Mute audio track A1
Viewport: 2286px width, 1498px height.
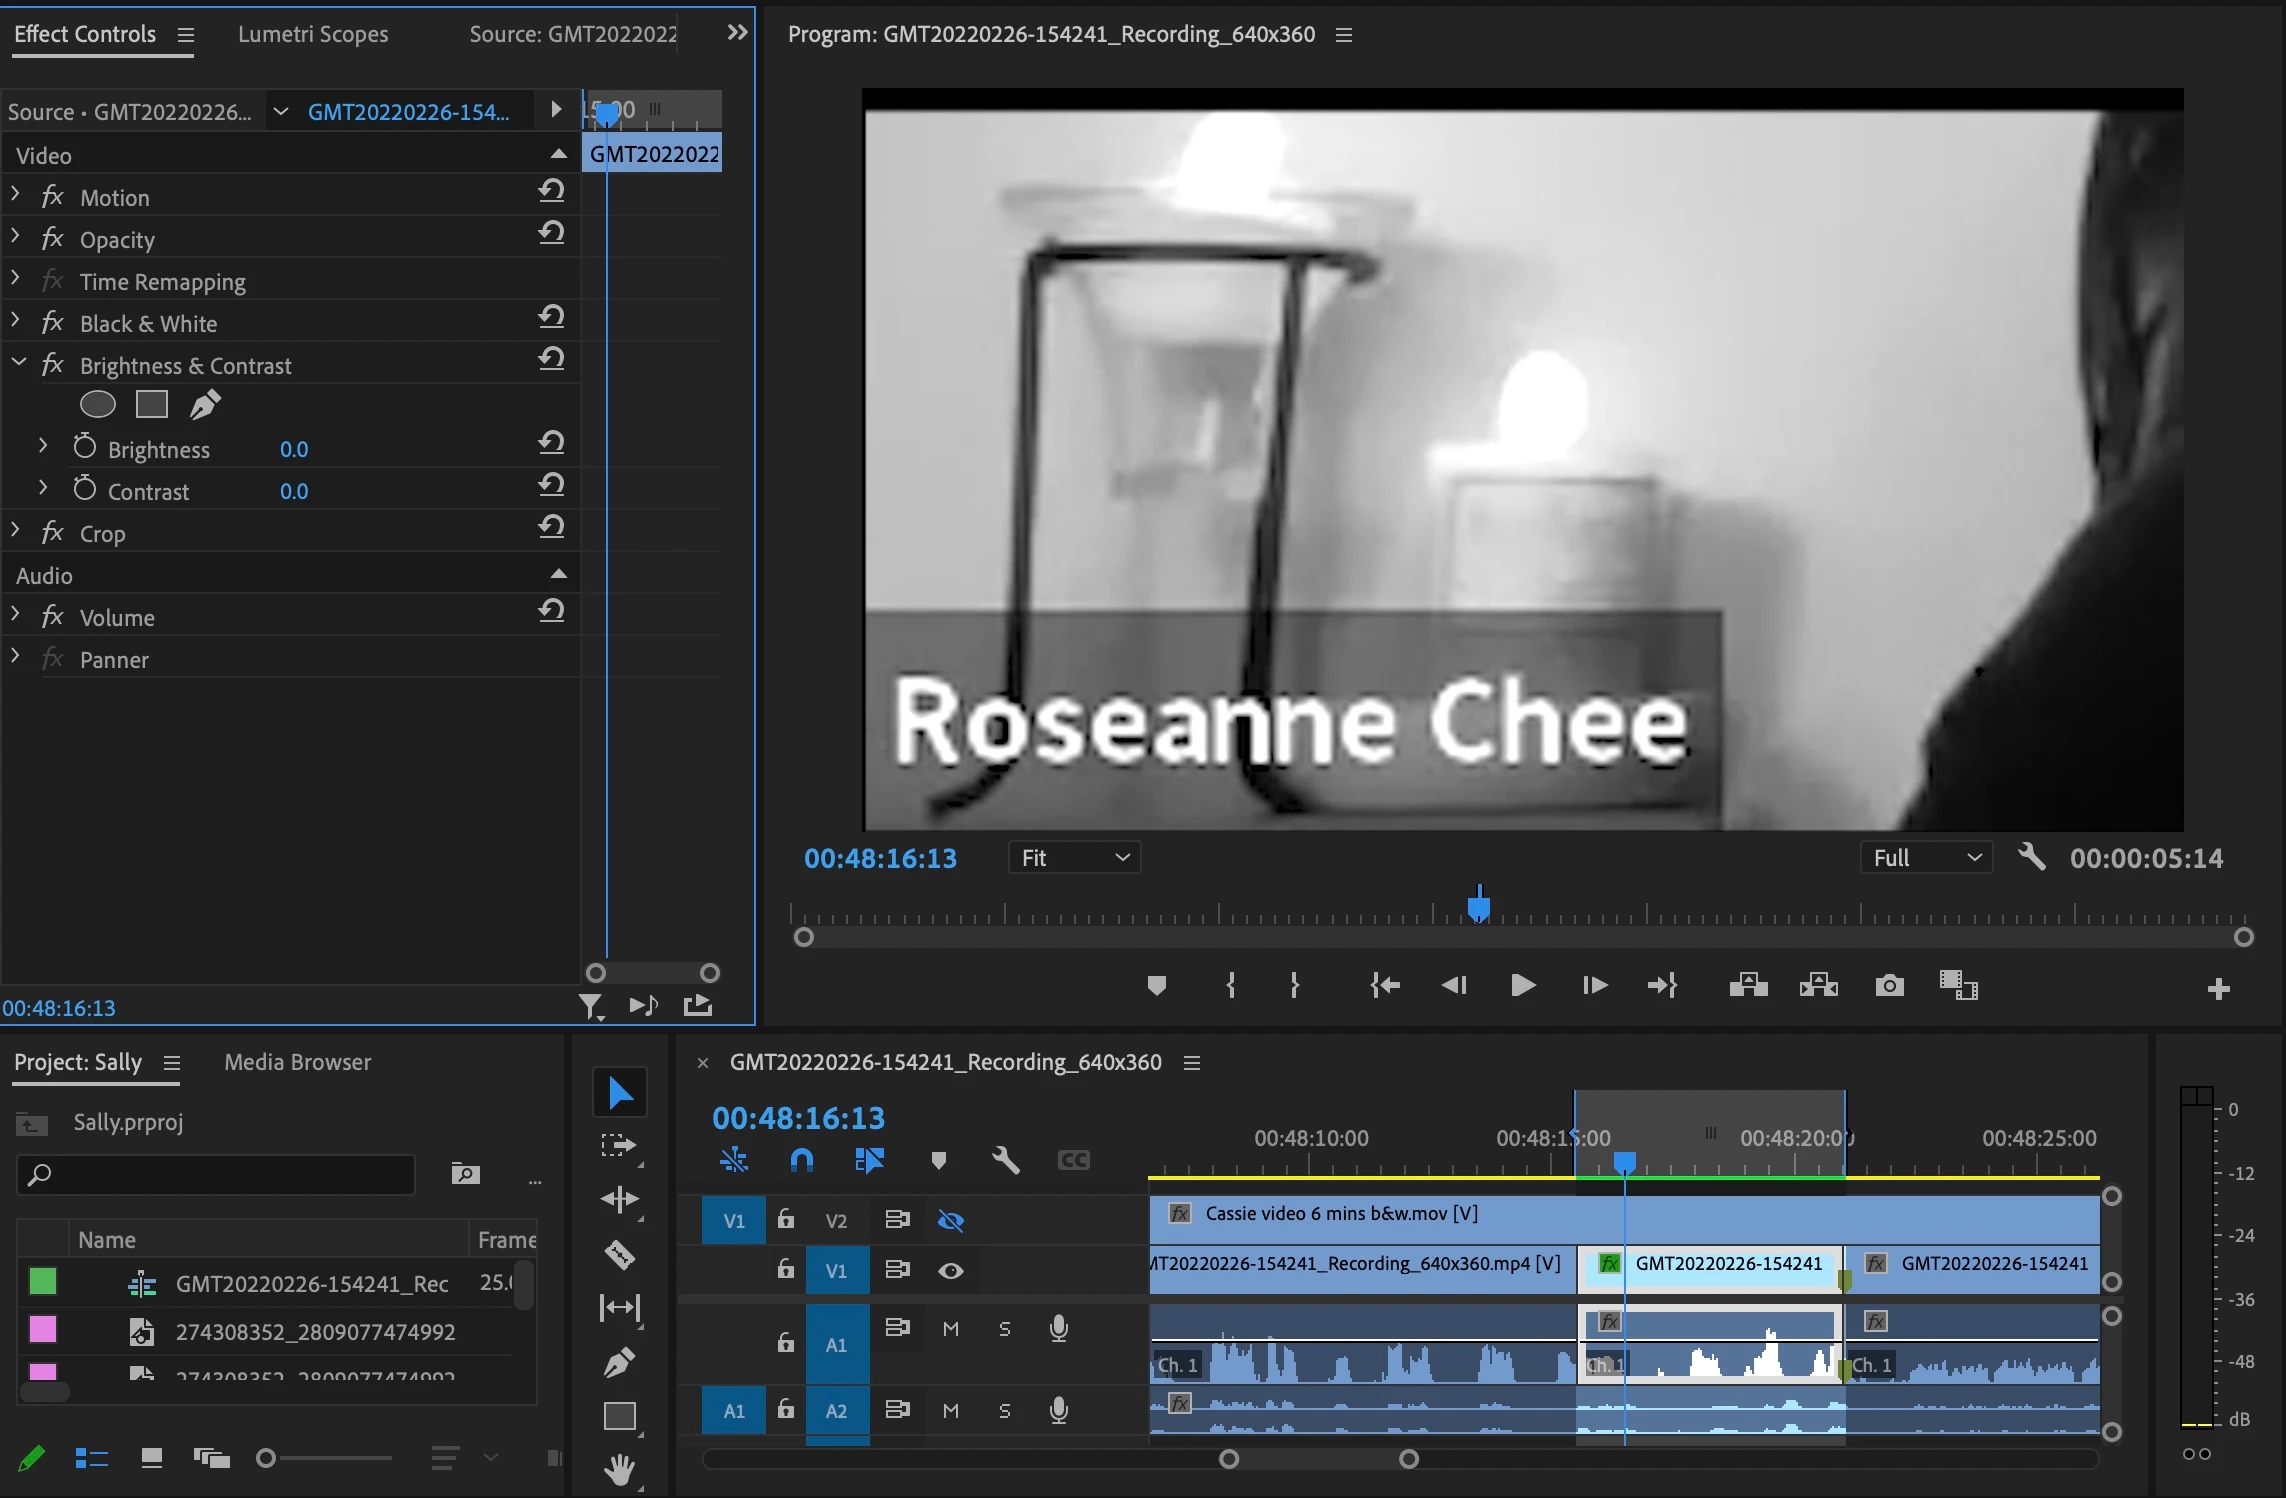950,1329
